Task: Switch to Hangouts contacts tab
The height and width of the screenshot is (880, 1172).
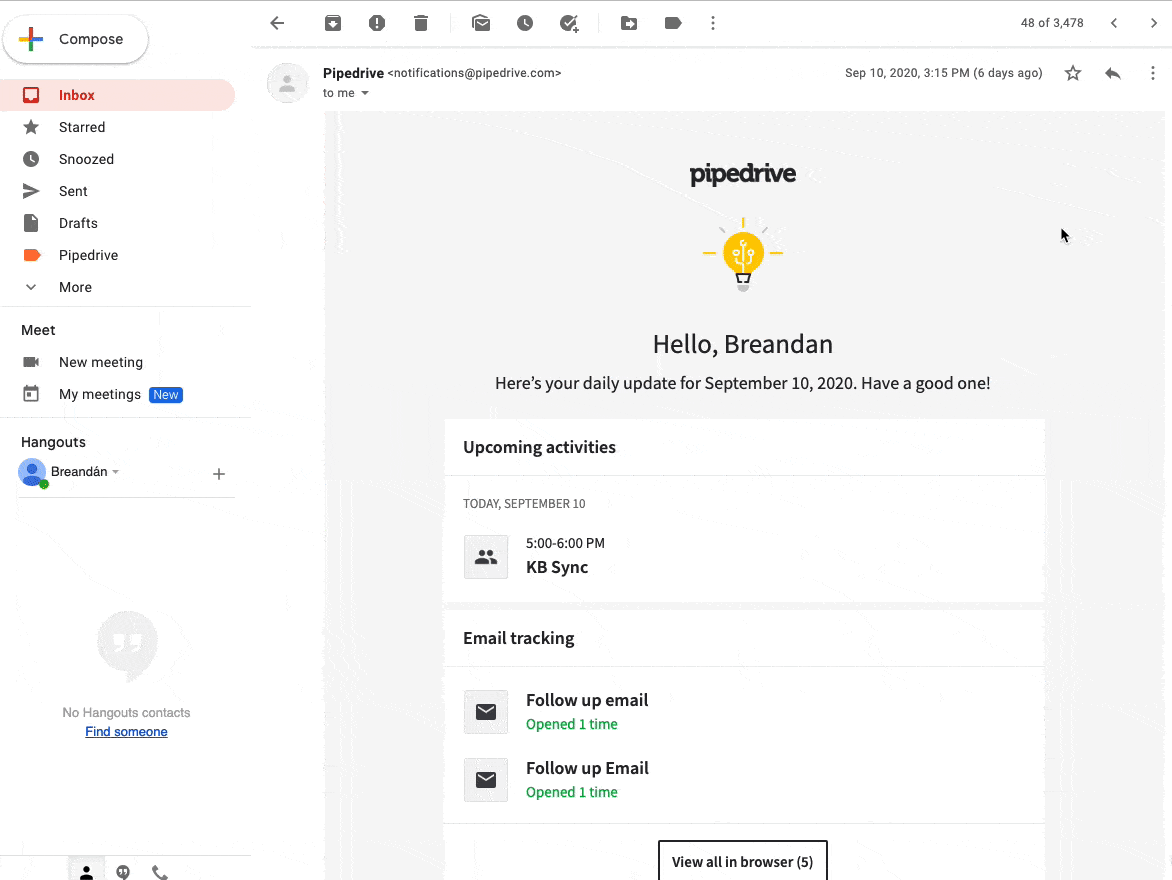Action: click(x=87, y=871)
